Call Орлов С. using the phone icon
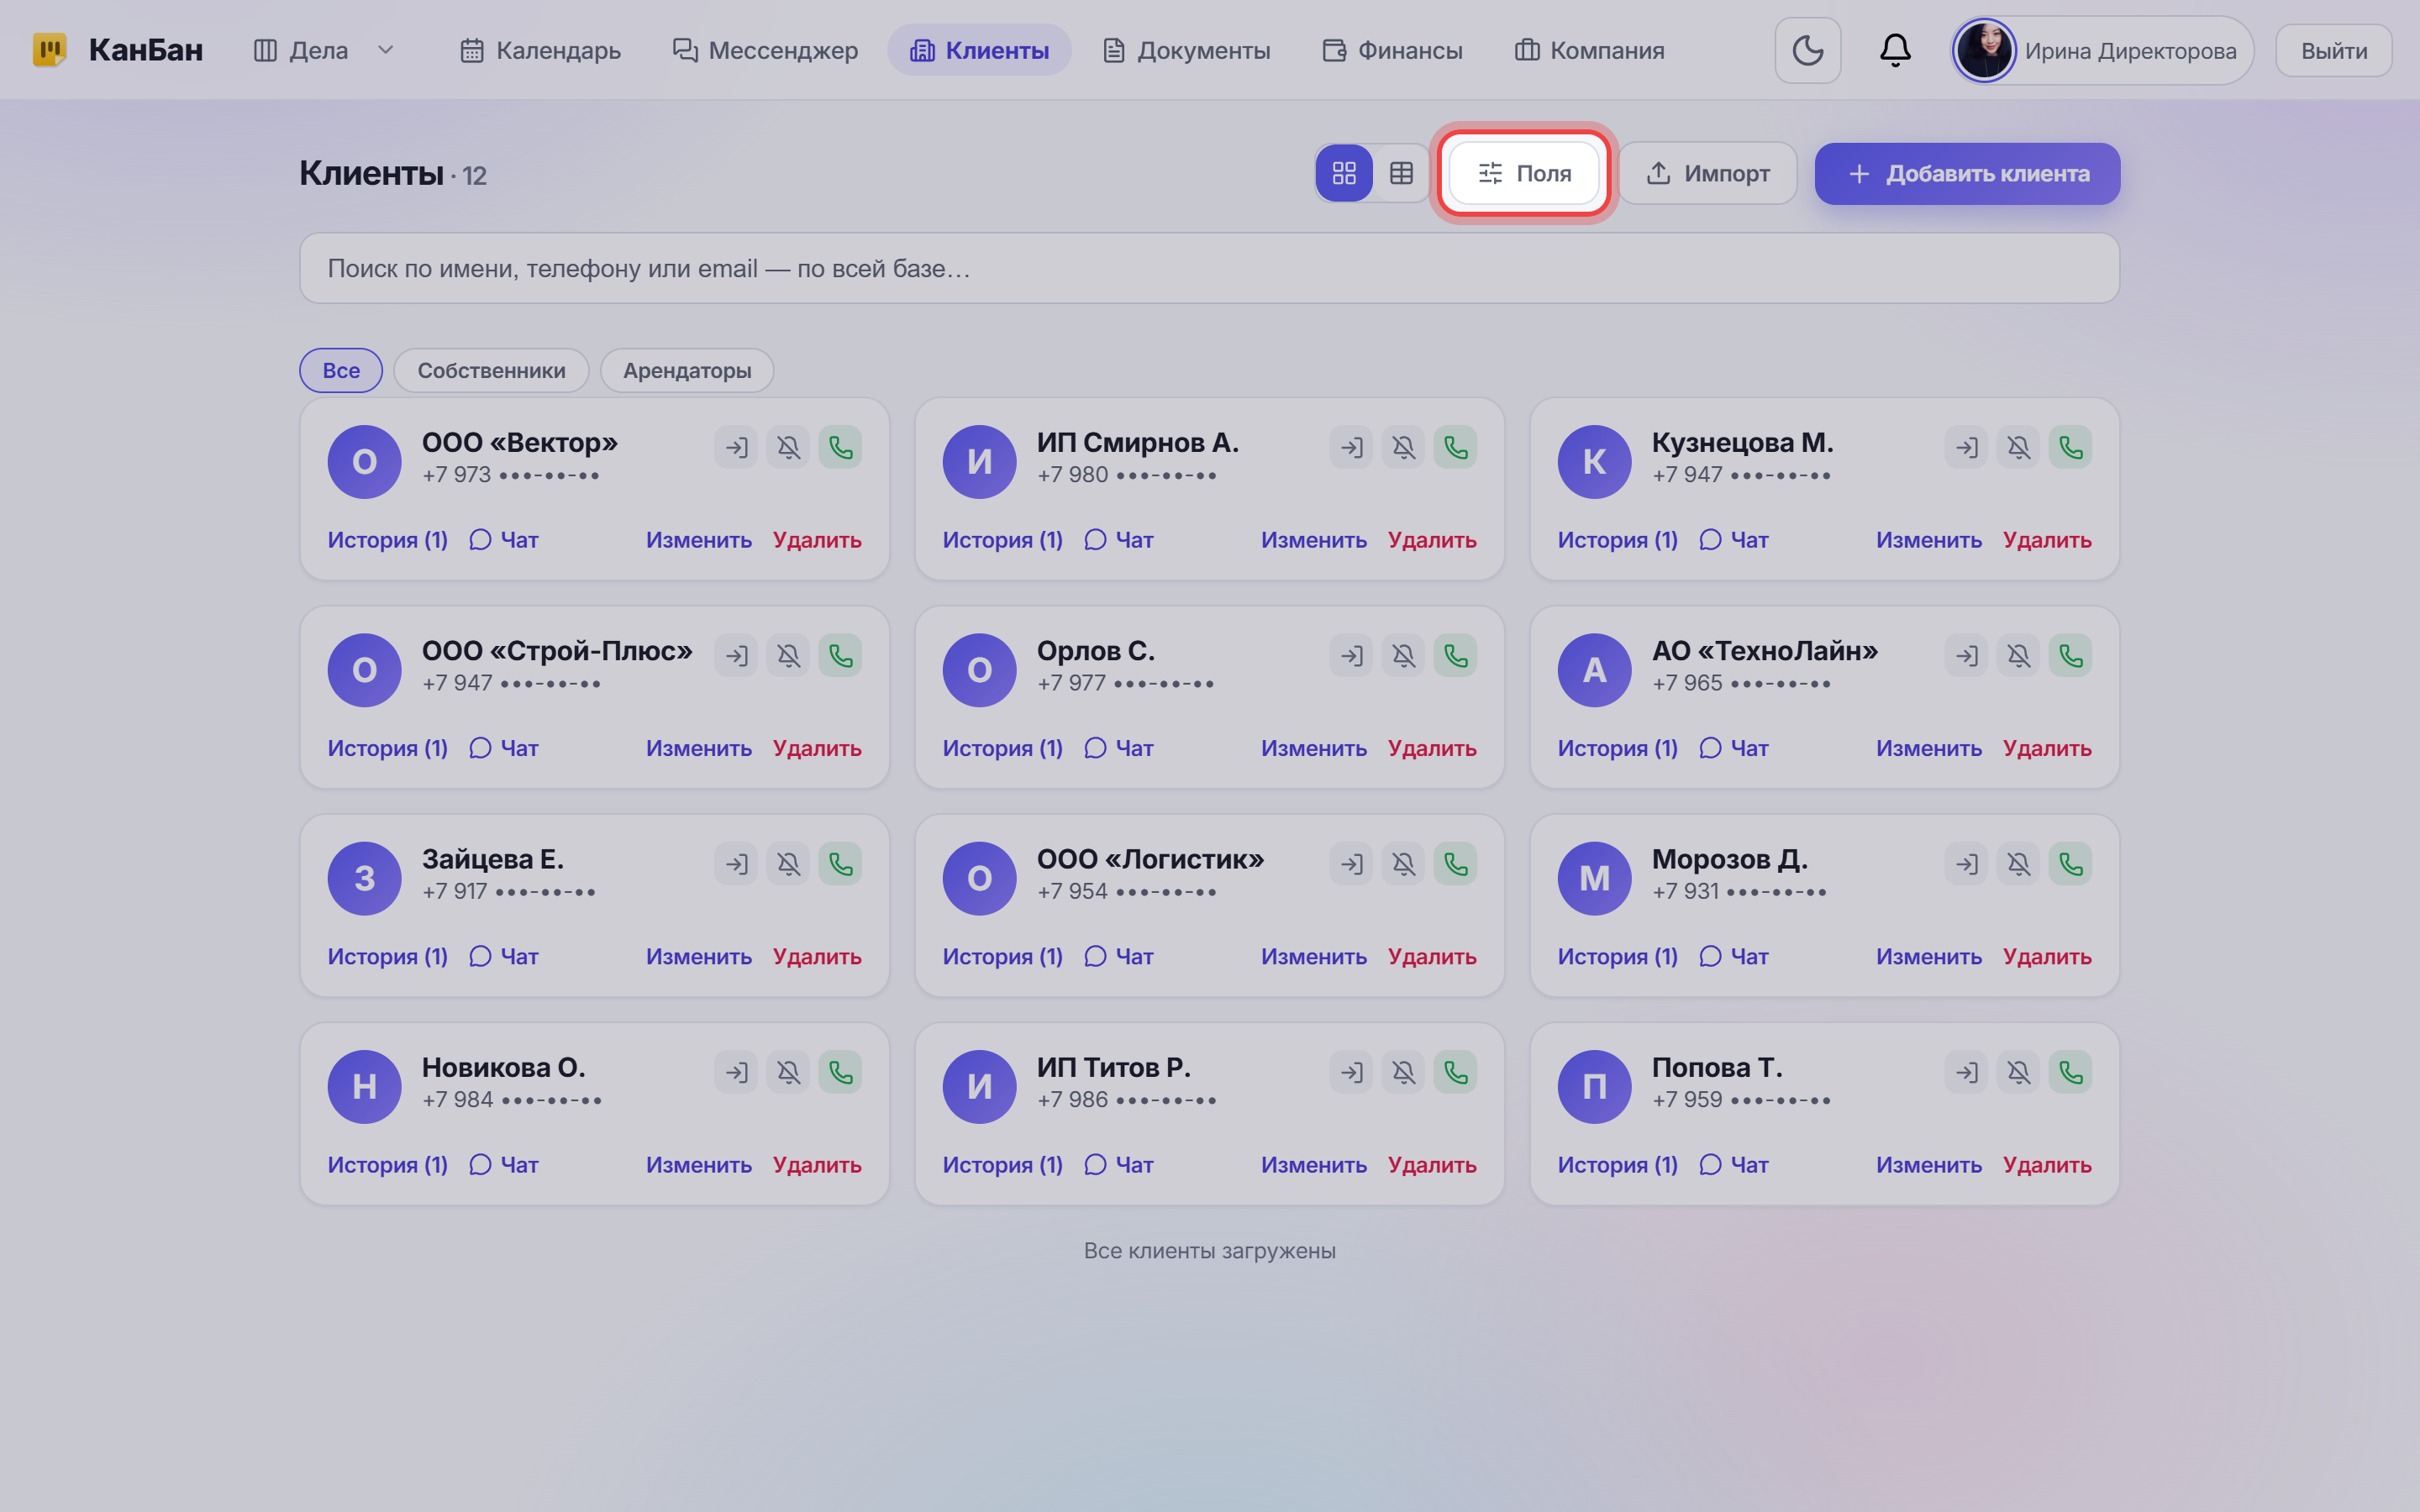This screenshot has height=1512, width=2420. pyautogui.click(x=1455, y=655)
